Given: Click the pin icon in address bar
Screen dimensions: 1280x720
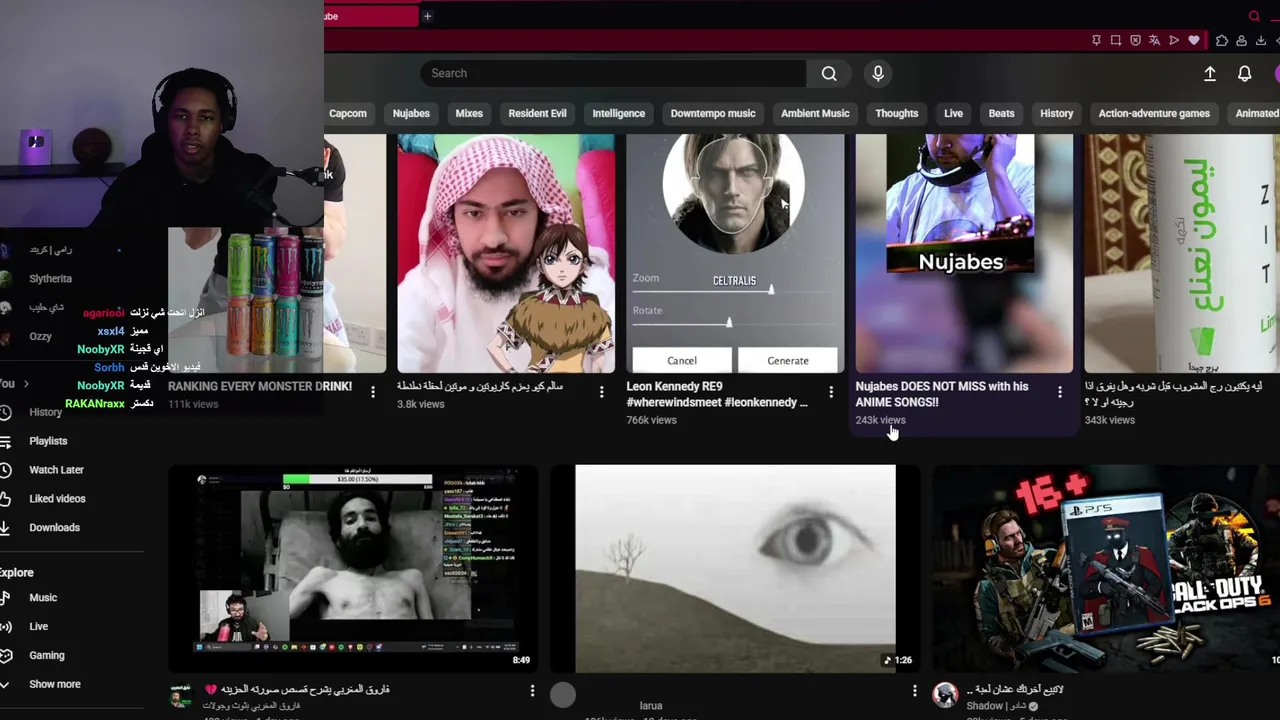Looking at the screenshot, I should [1096, 41].
